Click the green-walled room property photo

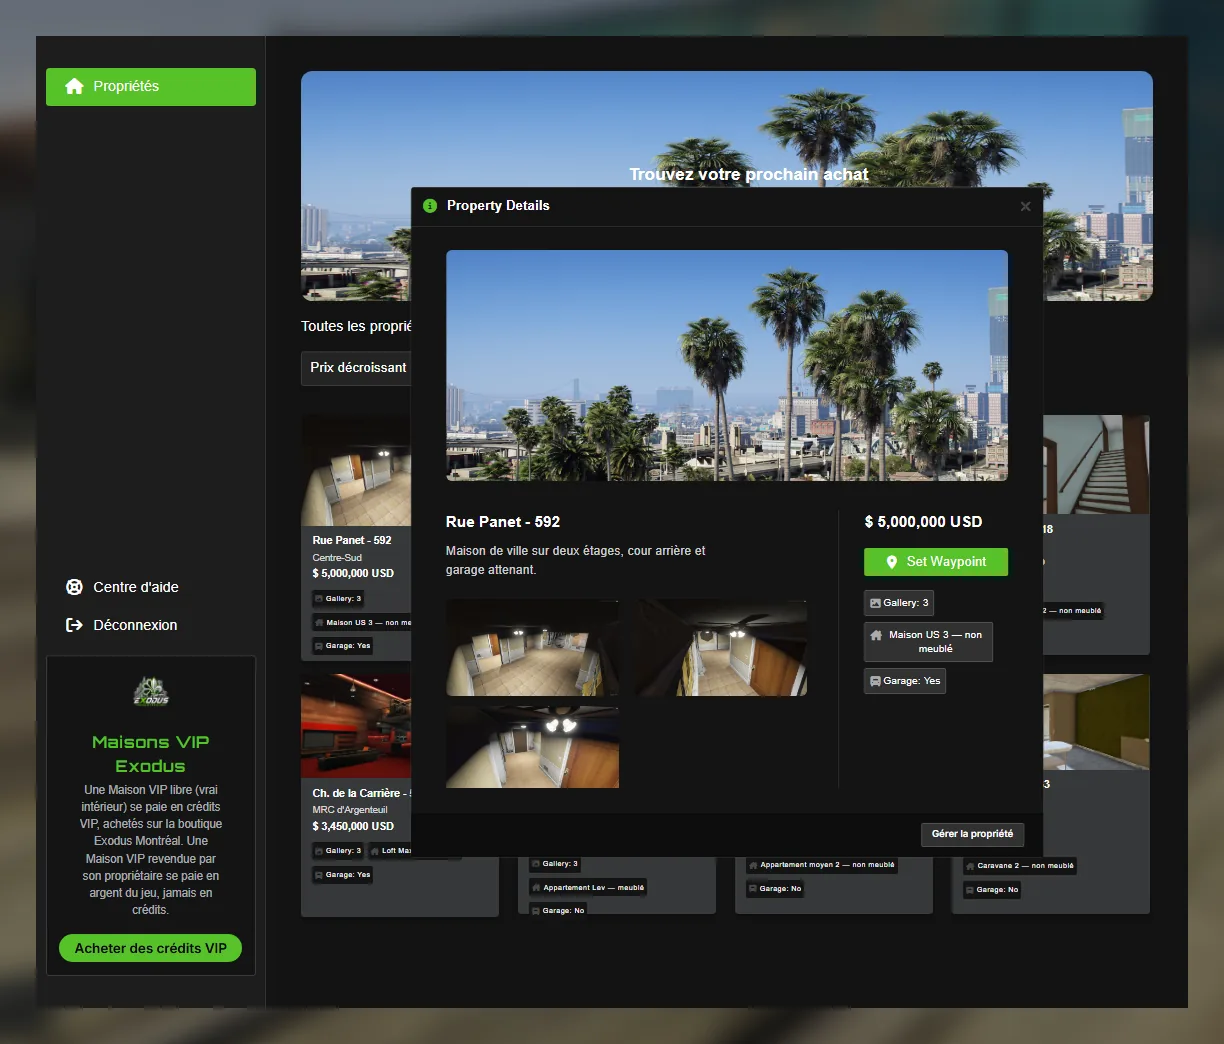tap(1096, 722)
